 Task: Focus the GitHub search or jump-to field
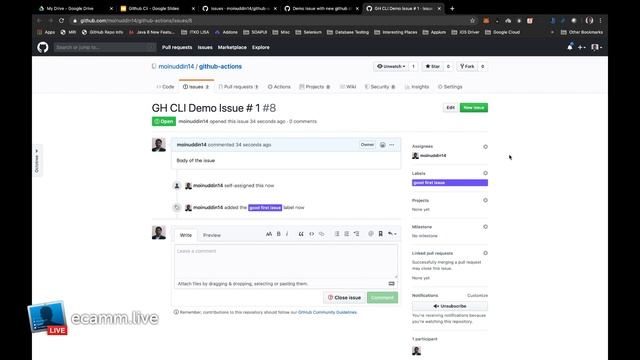point(104,47)
